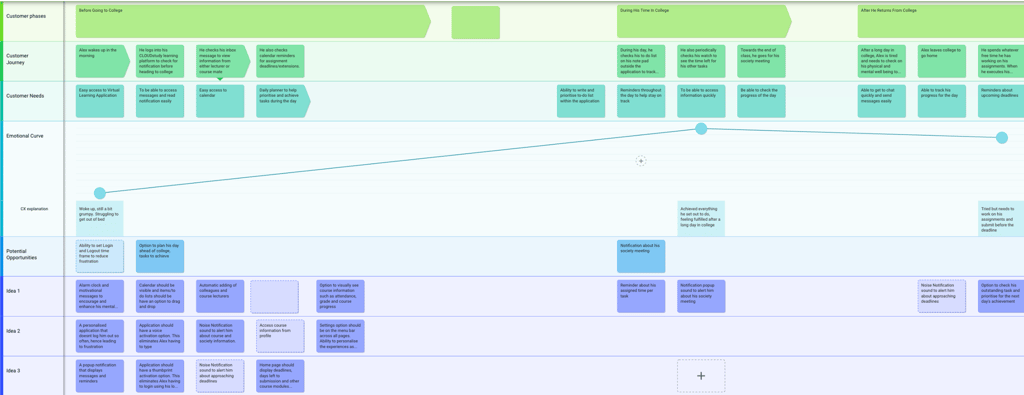Image resolution: width=1024 pixels, height=395 pixels.
Task: Select the emotional curve point at far right
Action: [1001, 138]
